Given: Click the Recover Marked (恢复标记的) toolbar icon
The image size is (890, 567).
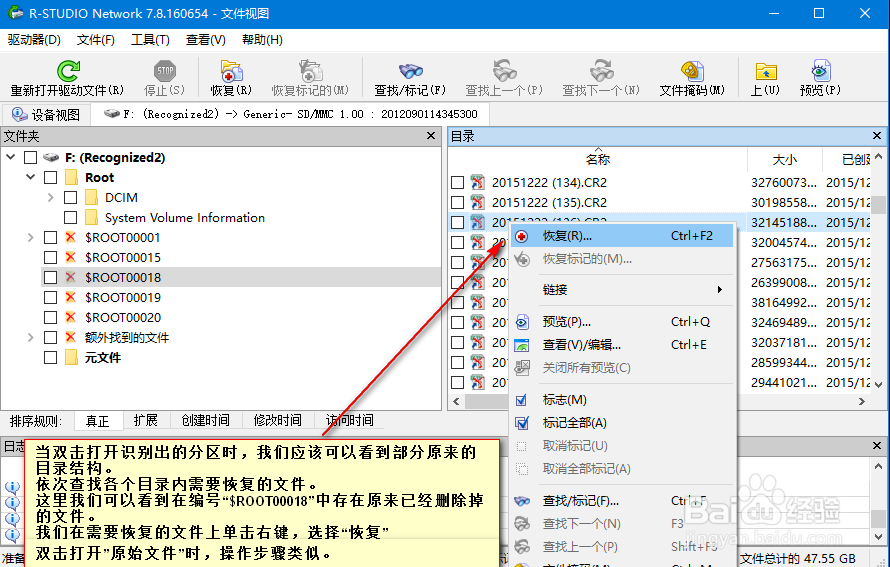Looking at the screenshot, I should (x=310, y=71).
